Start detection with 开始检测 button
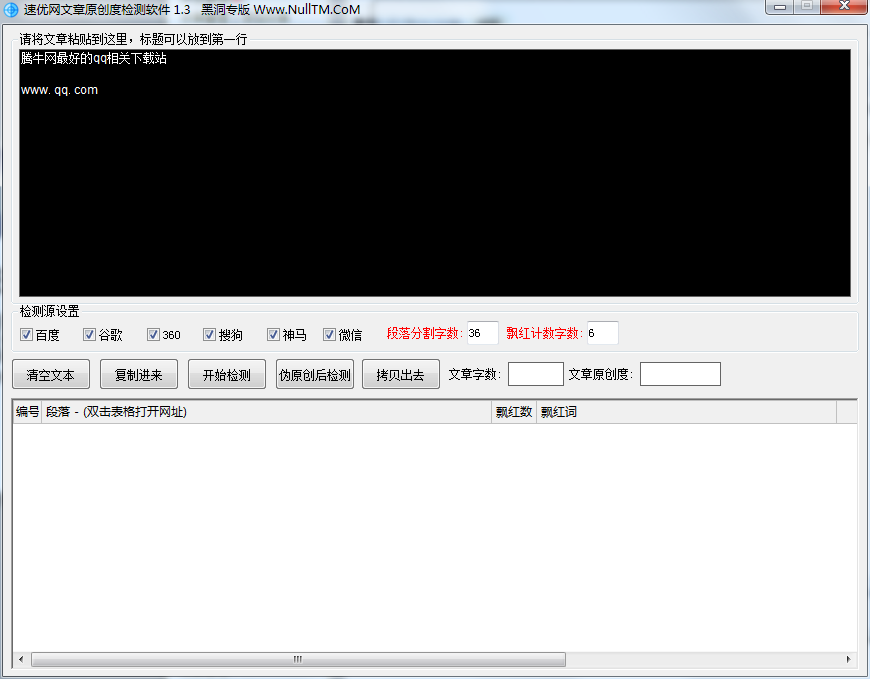This screenshot has width=870, height=679. [x=226, y=374]
